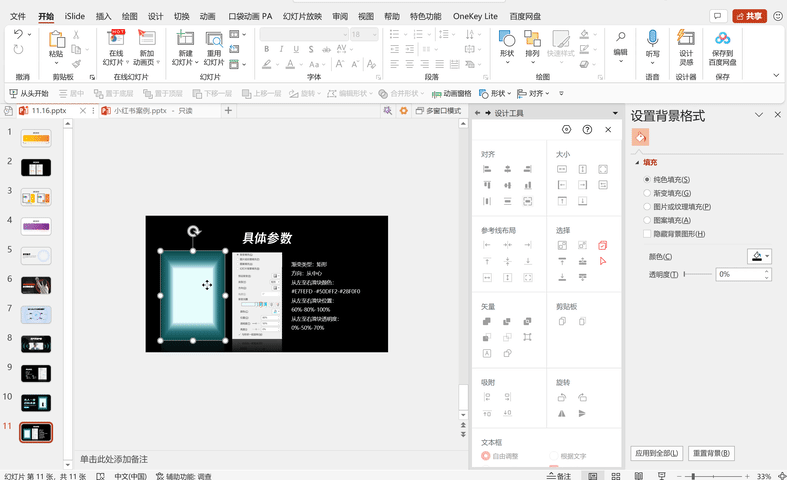Select the 根据文字 text box option

554,456
